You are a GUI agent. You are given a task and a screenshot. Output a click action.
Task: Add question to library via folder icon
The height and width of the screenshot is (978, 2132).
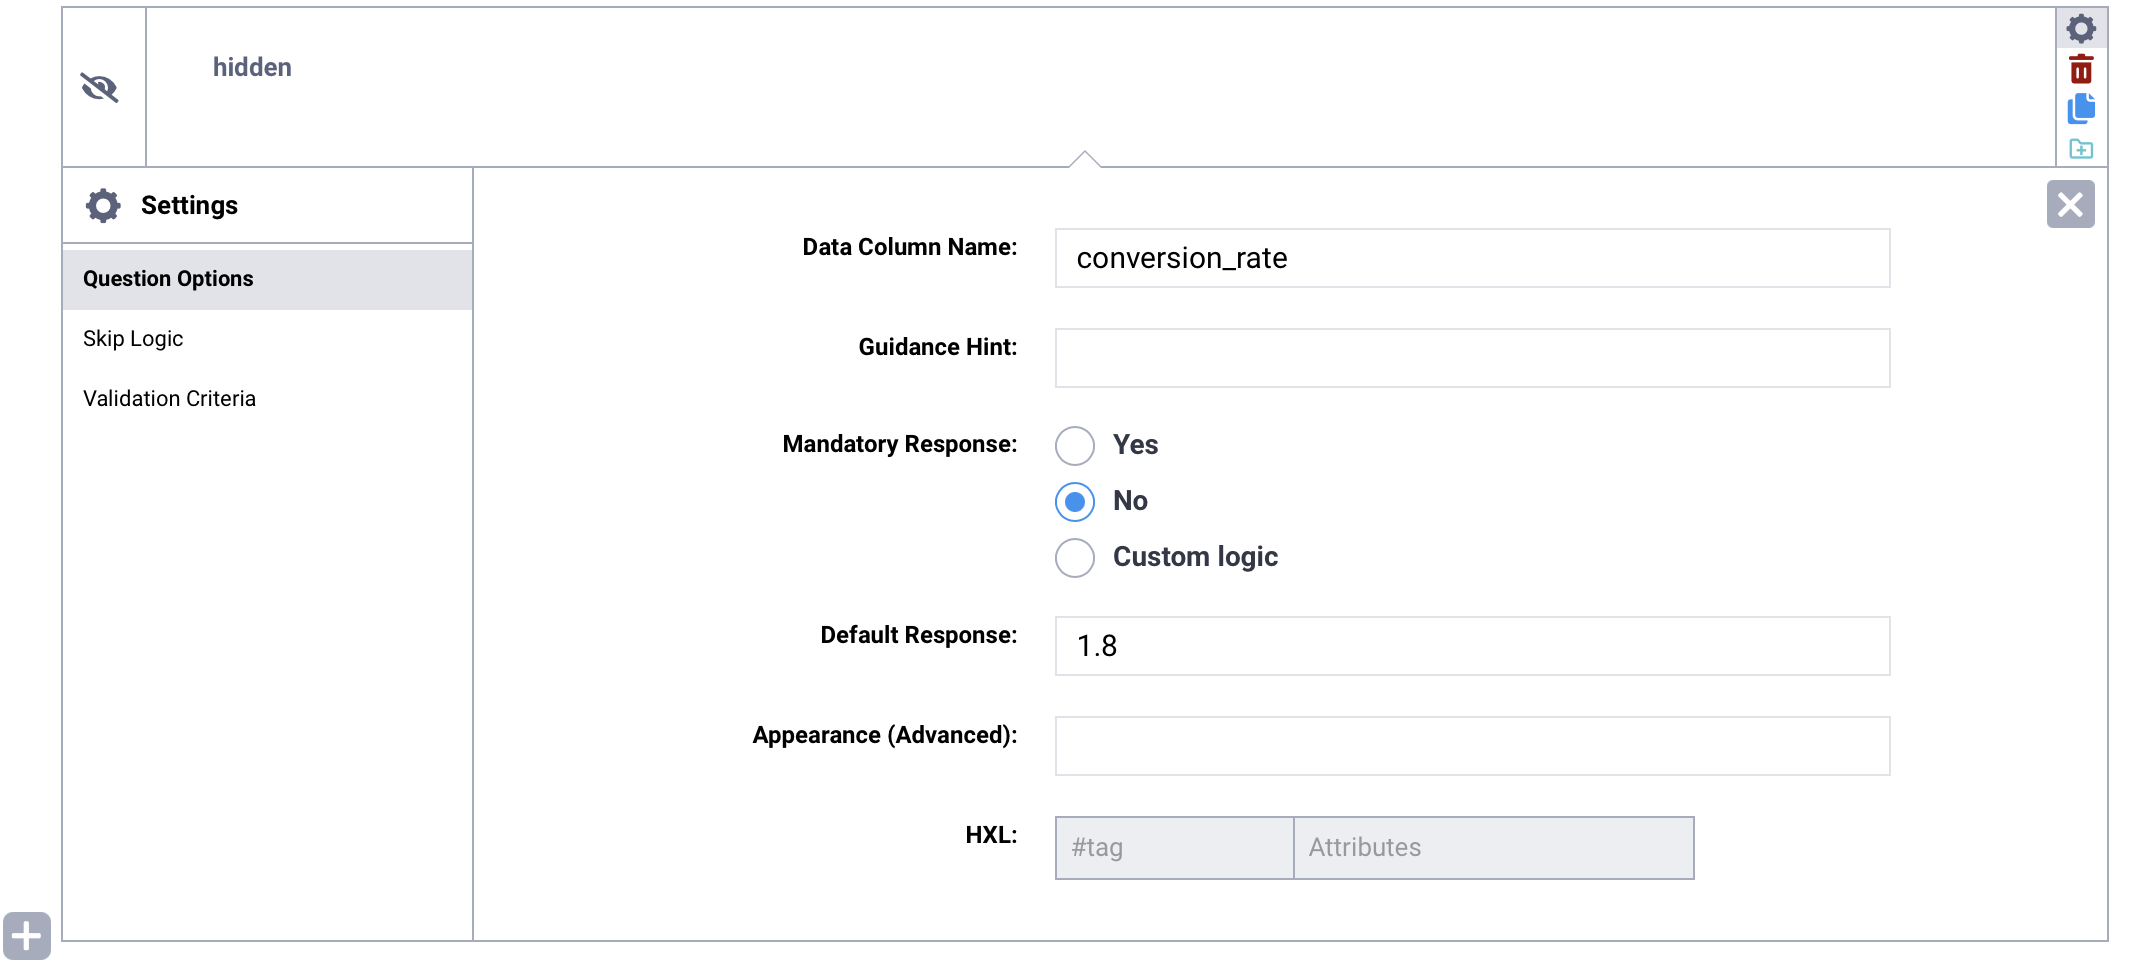(x=2083, y=149)
